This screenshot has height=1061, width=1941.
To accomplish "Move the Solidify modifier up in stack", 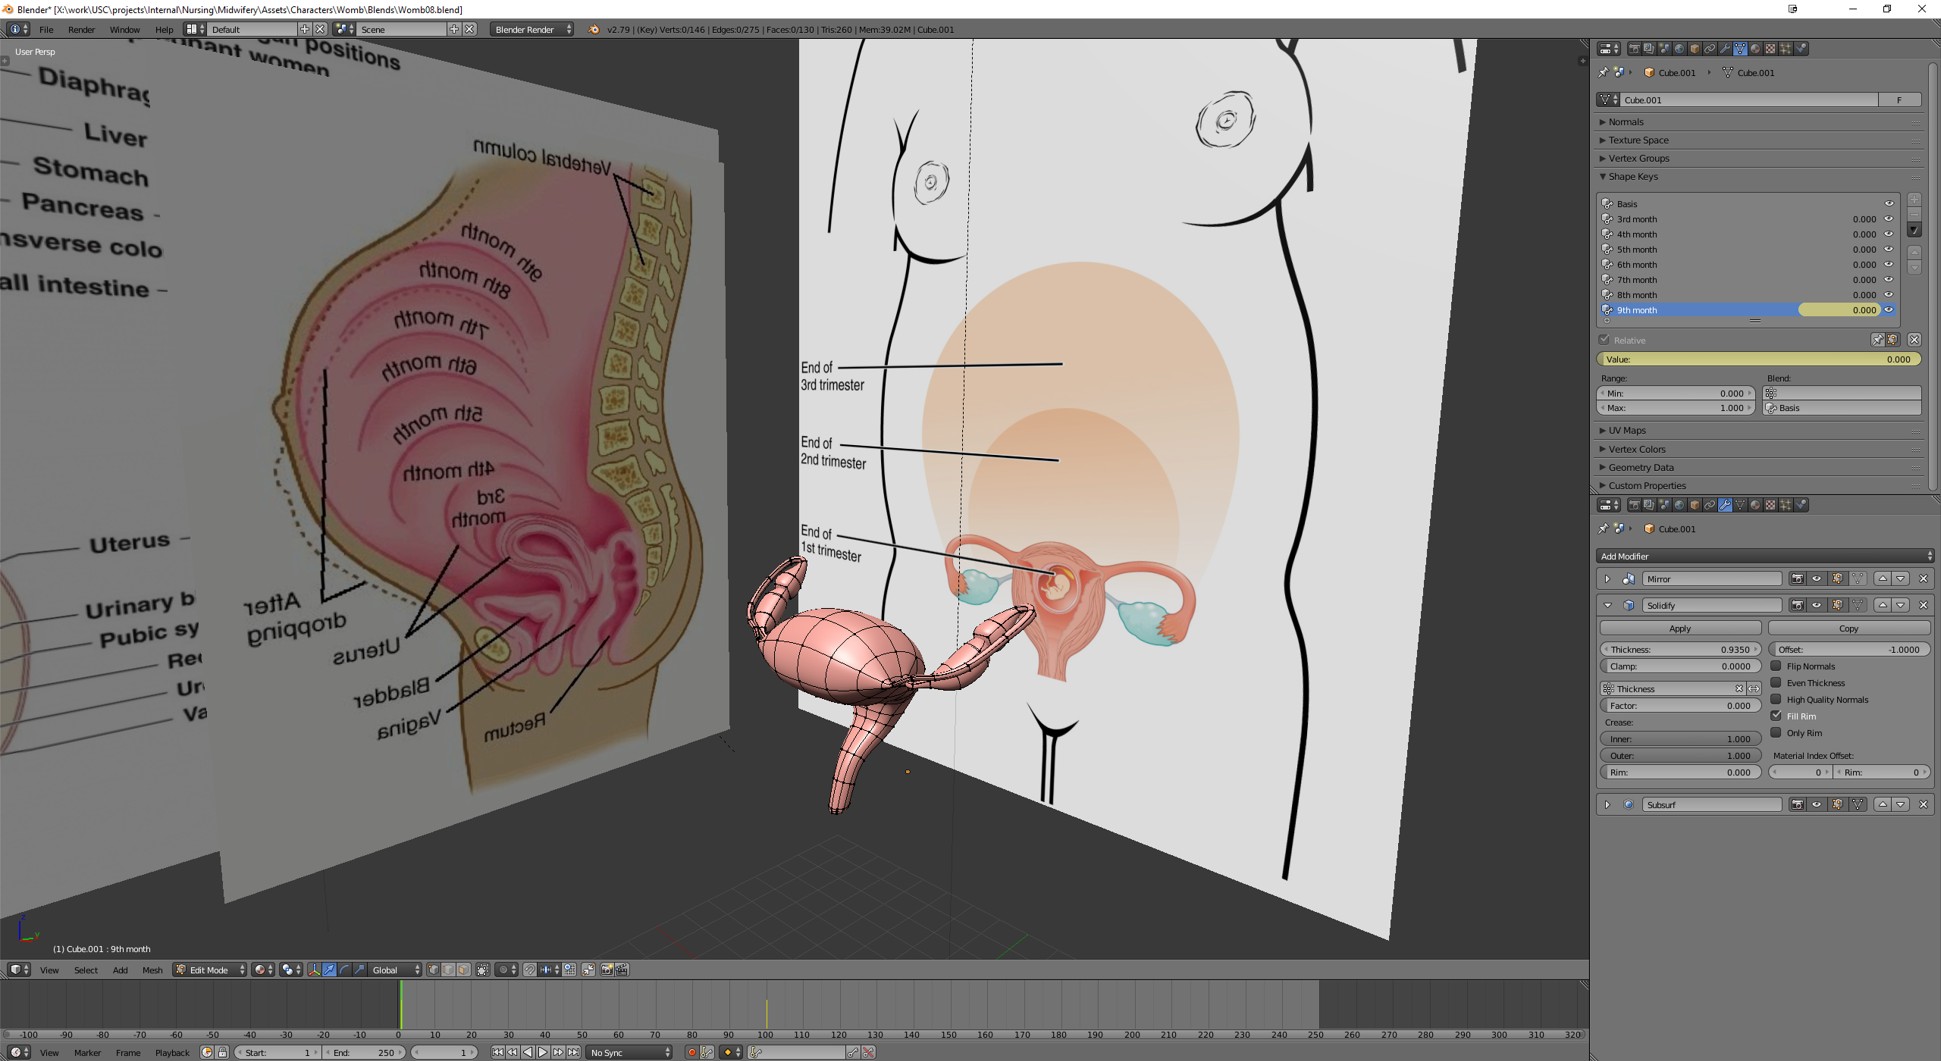I will 1882,605.
